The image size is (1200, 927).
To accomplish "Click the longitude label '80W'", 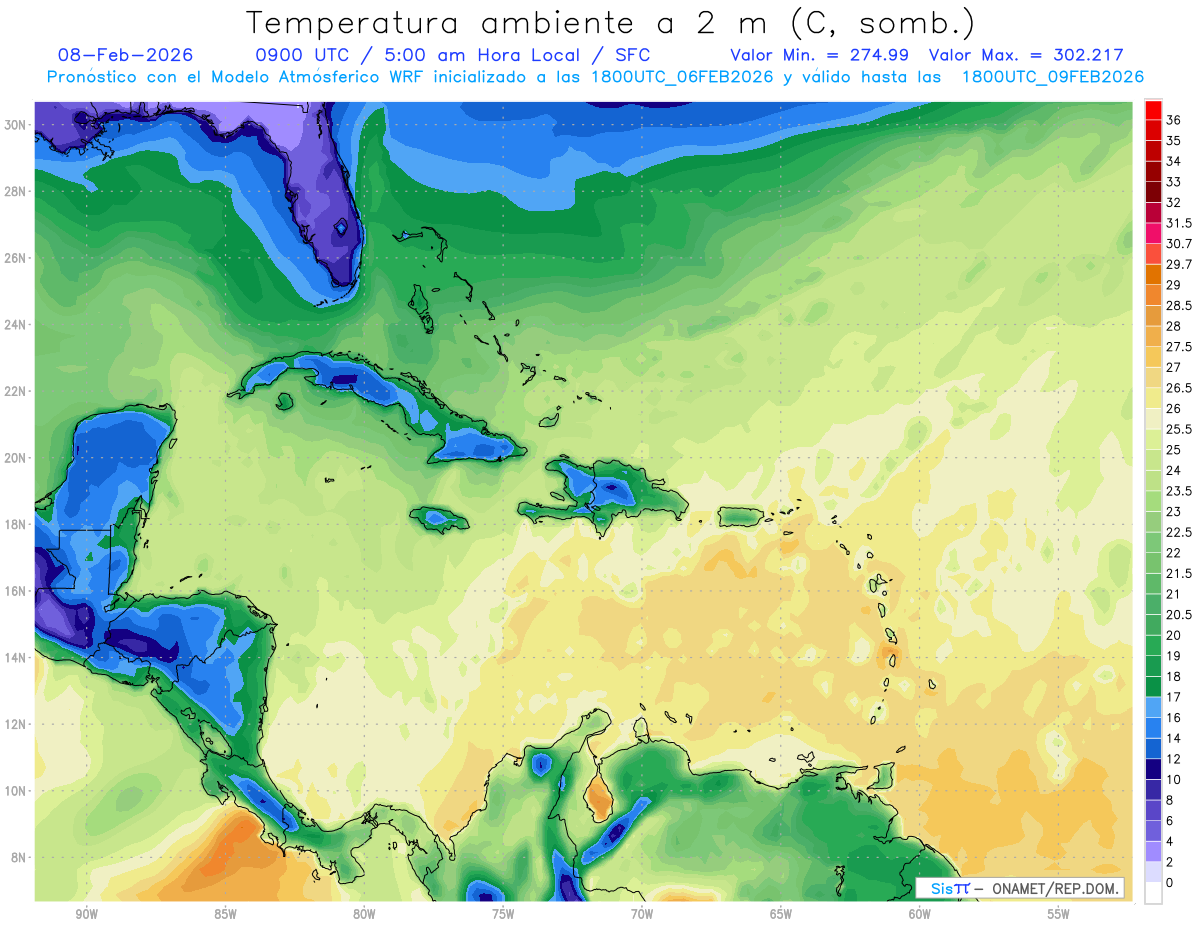I will coord(364,914).
